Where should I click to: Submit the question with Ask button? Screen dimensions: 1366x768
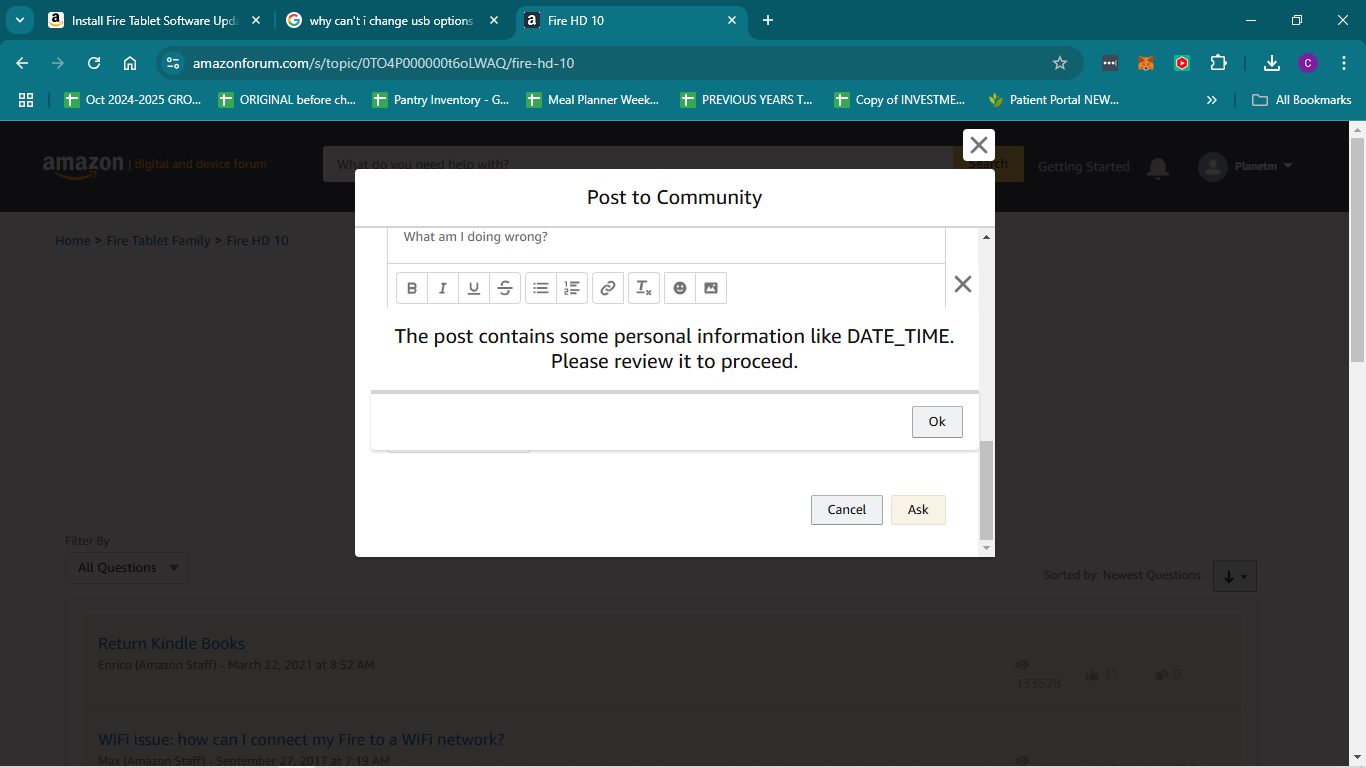(918, 510)
